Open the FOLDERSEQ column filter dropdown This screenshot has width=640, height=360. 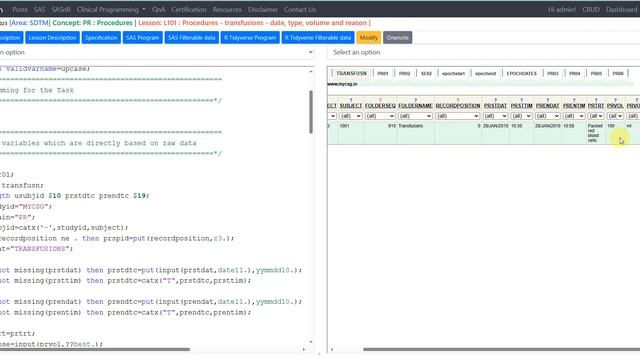[x=380, y=116]
